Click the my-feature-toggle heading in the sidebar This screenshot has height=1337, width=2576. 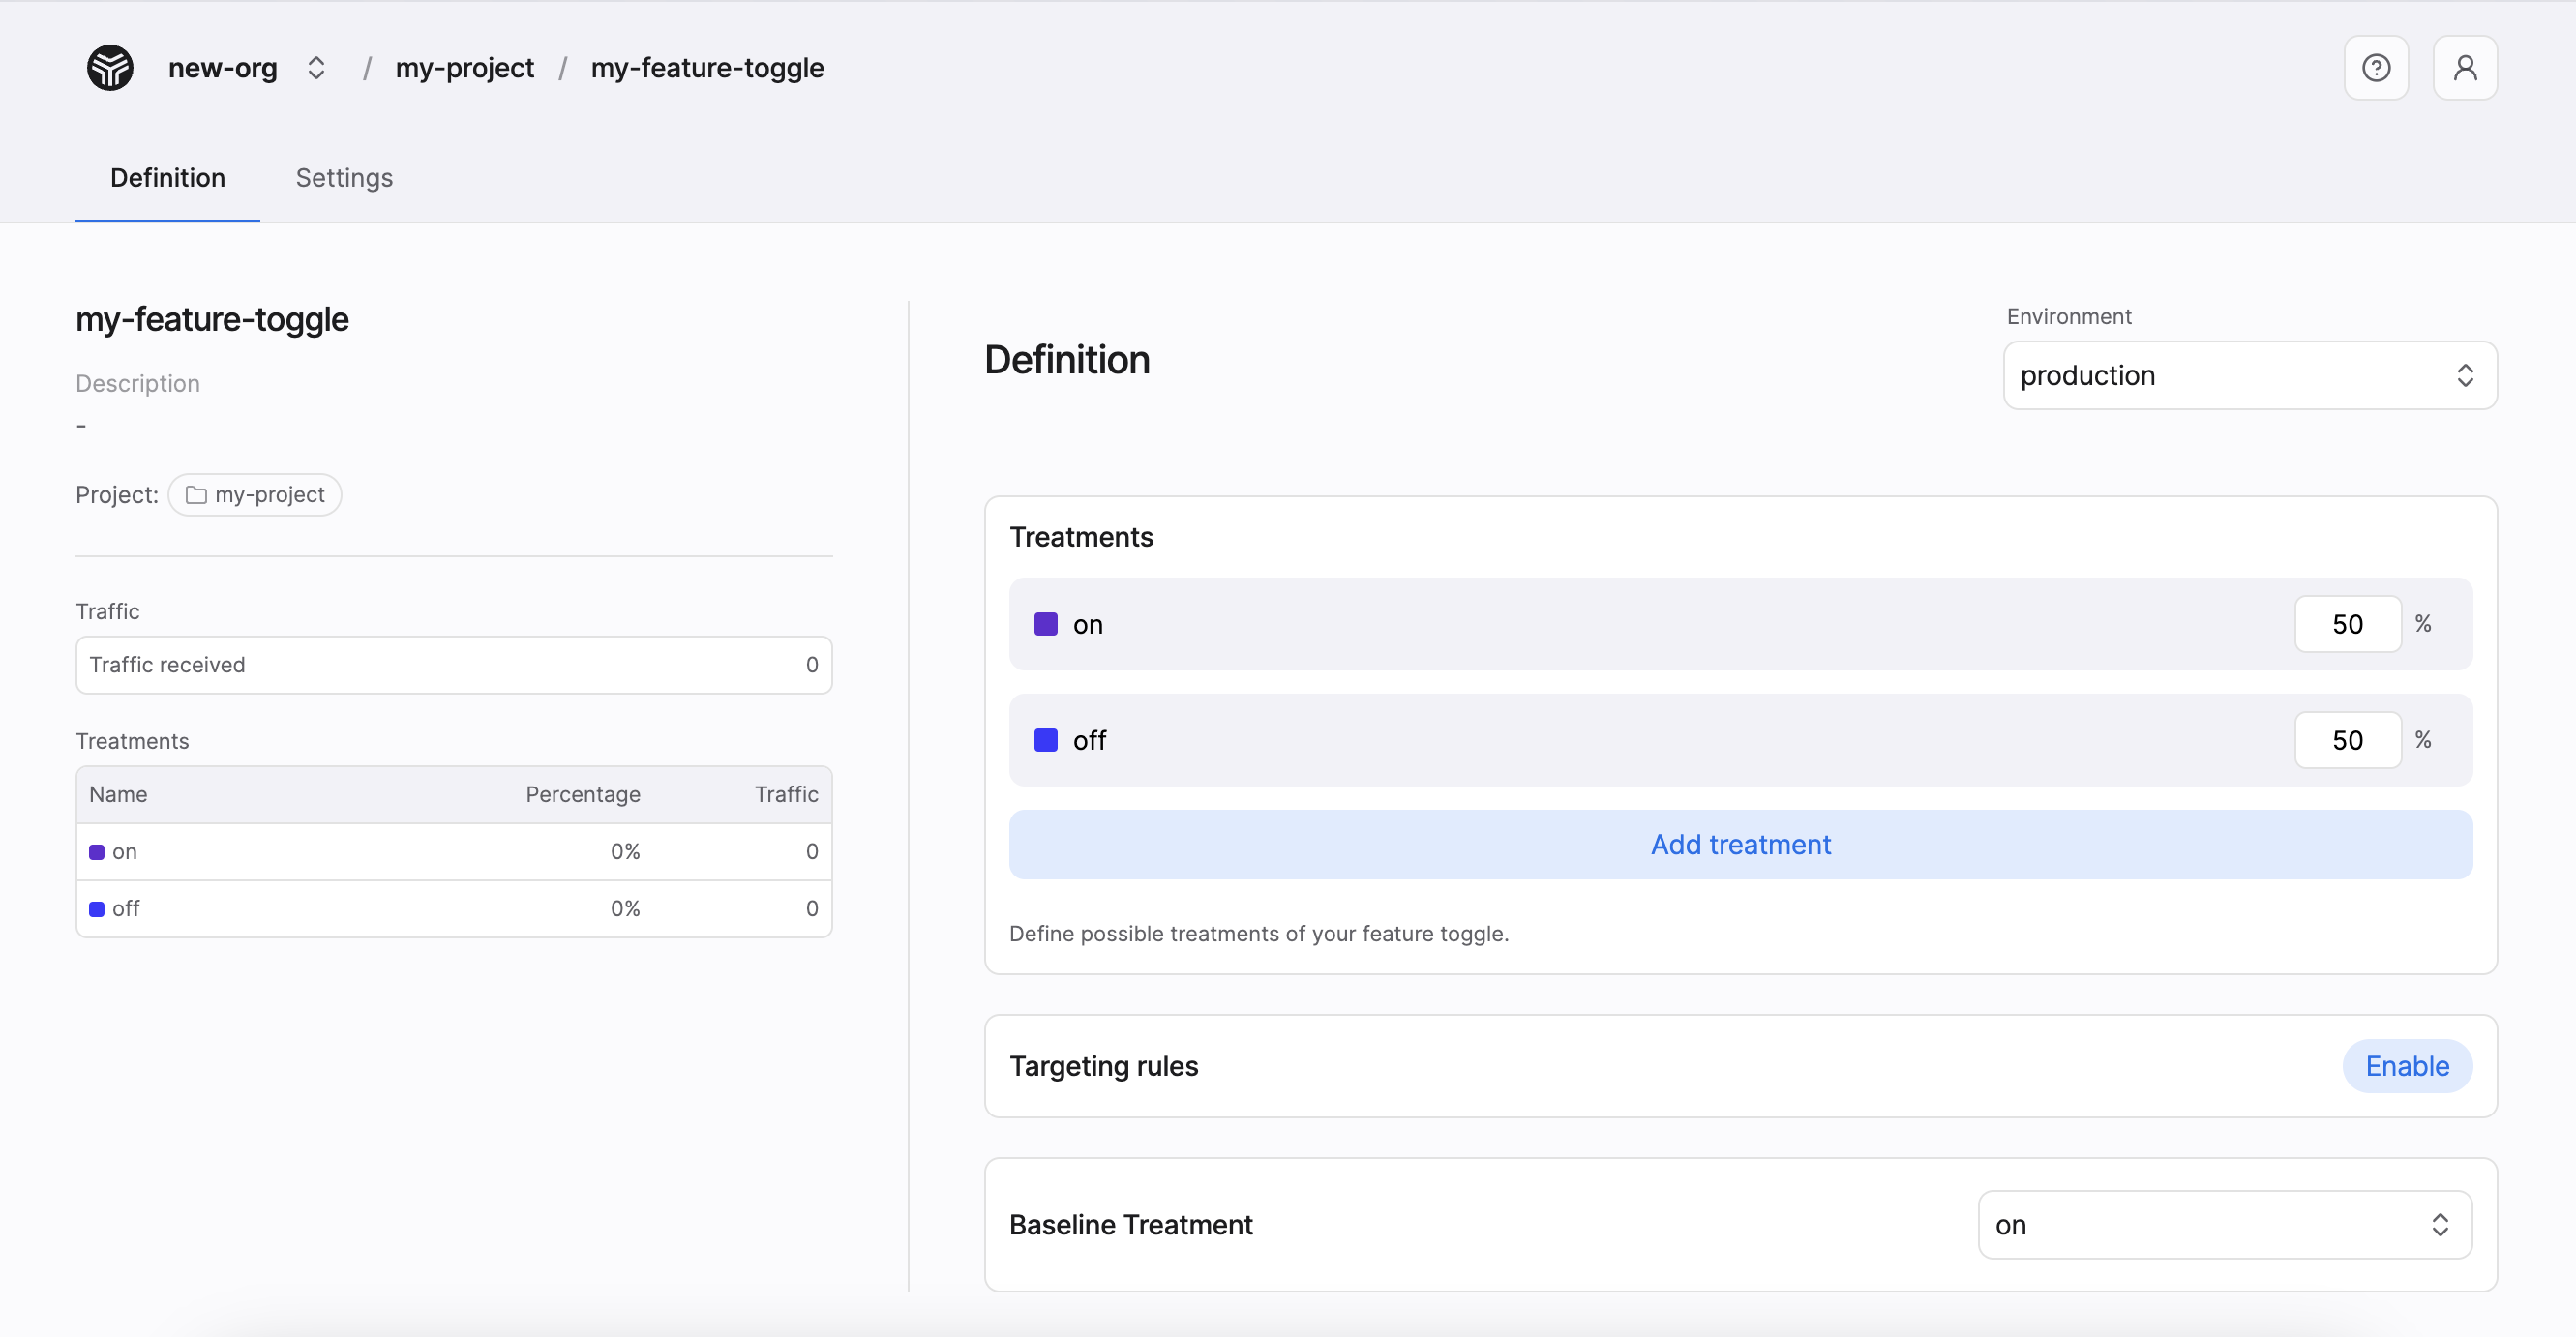(212, 319)
